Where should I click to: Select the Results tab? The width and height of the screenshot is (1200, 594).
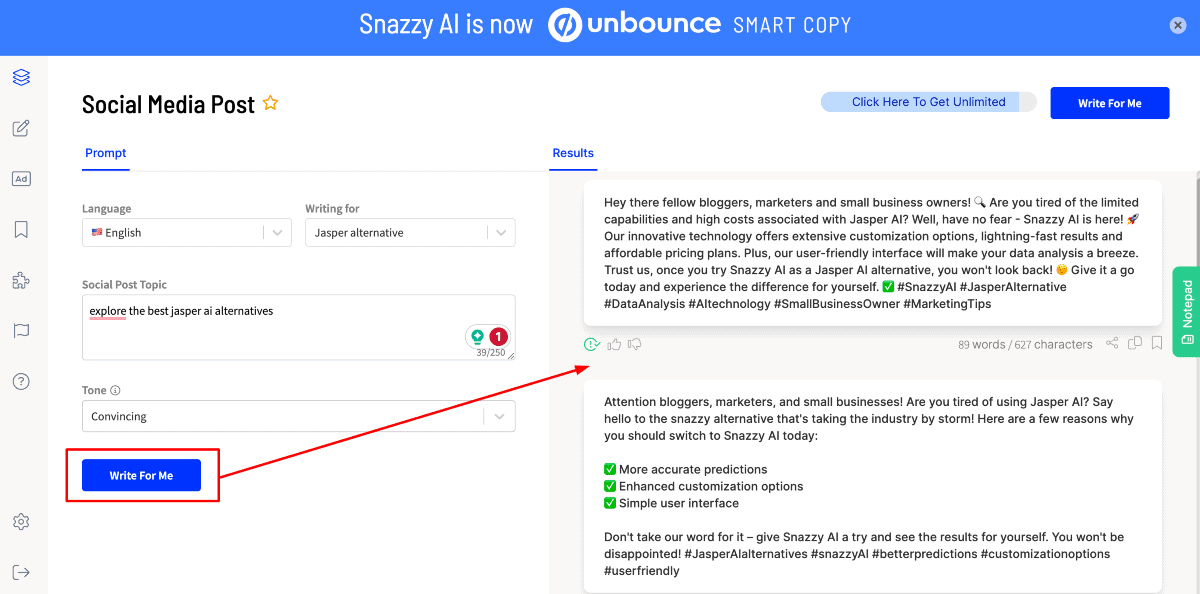click(x=573, y=153)
